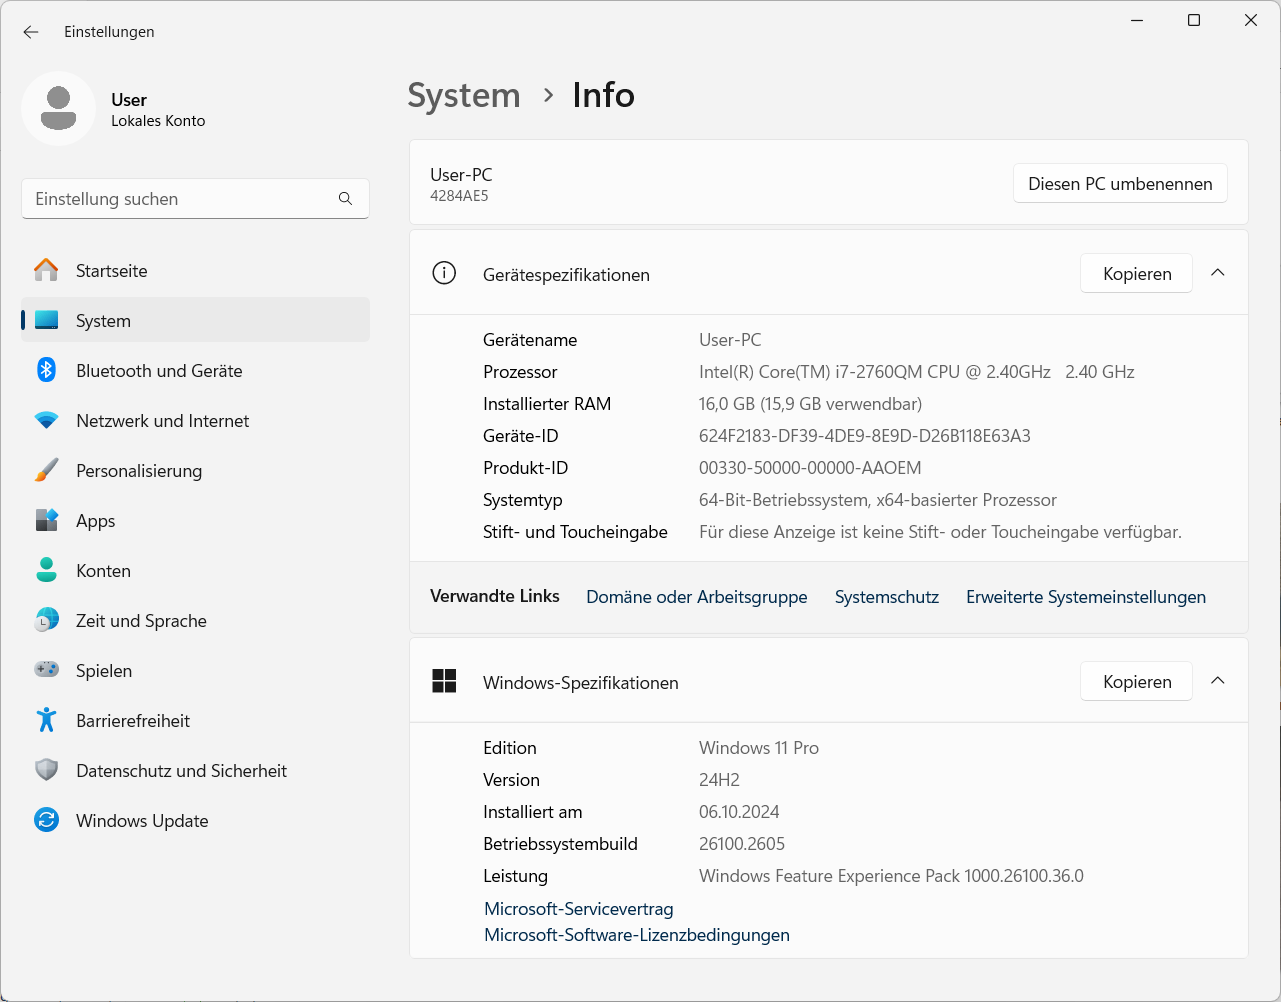Click the Datenschutz shield icon
Viewport: 1281px width, 1002px height.
[46, 770]
